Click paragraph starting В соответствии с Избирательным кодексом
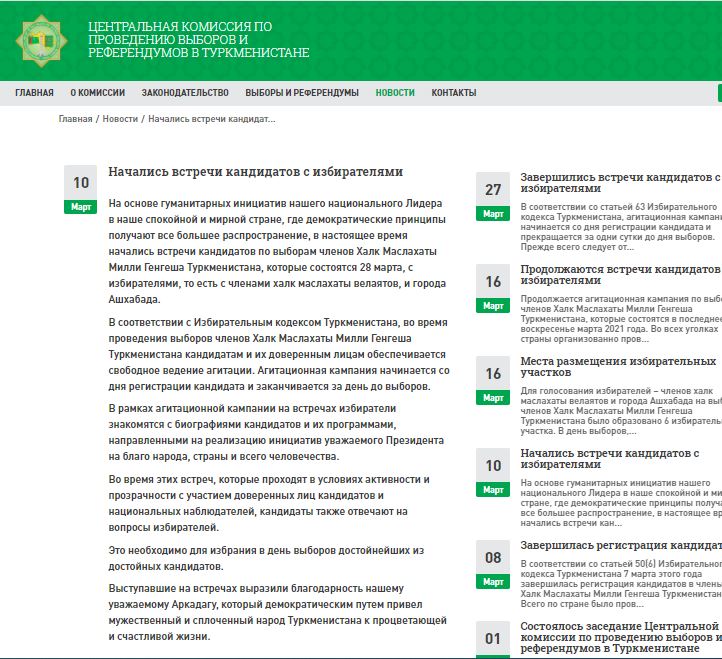The width and height of the screenshot is (722, 659). point(279,354)
